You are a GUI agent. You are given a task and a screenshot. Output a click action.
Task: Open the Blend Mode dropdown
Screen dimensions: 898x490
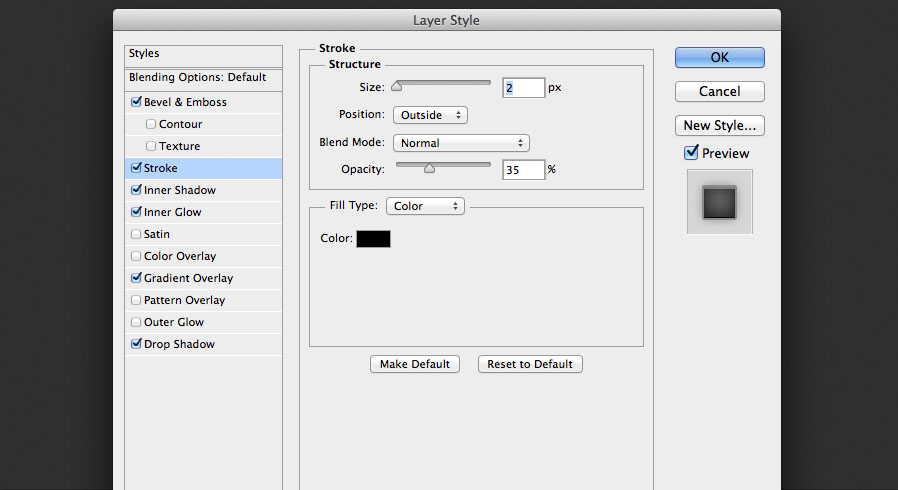(x=461, y=143)
